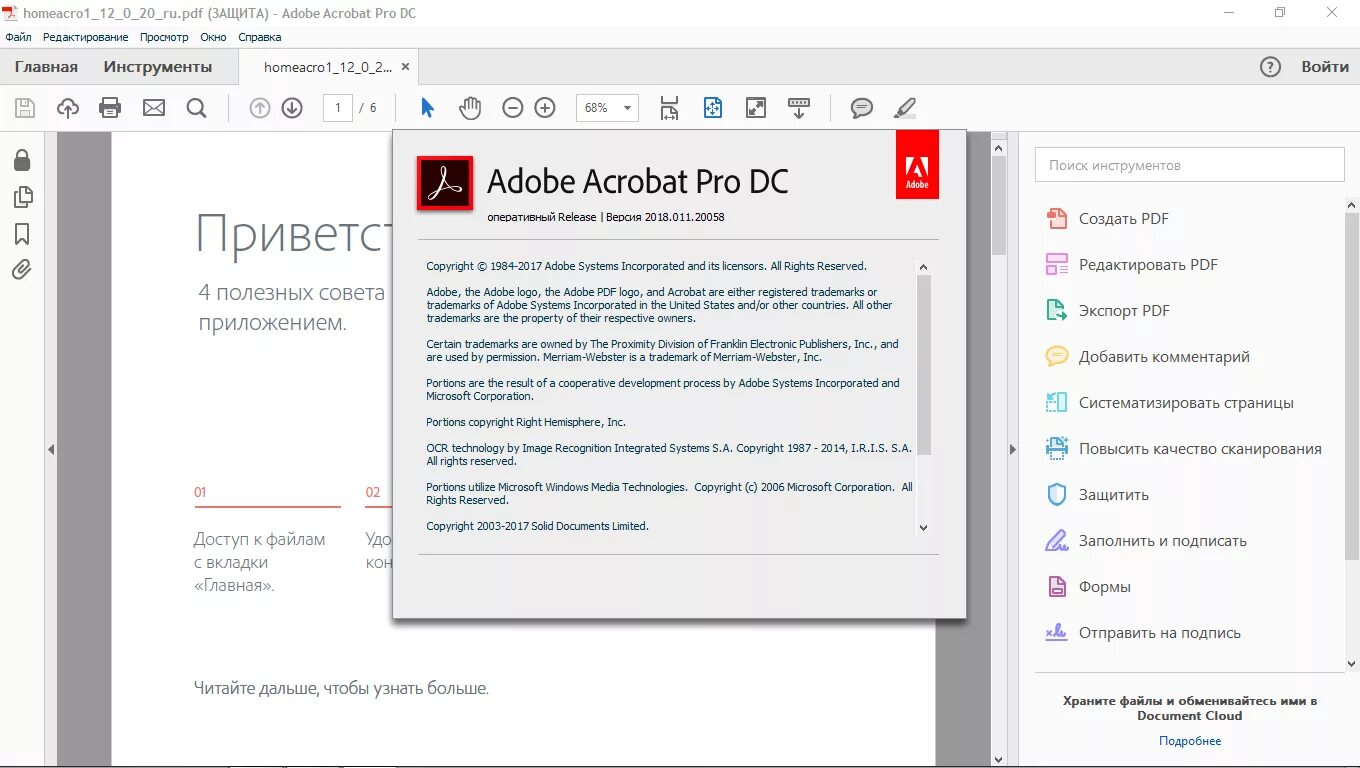This screenshot has width=1360, height=768.
Task: Click Acrobat logo in About dialog
Action: point(445,183)
